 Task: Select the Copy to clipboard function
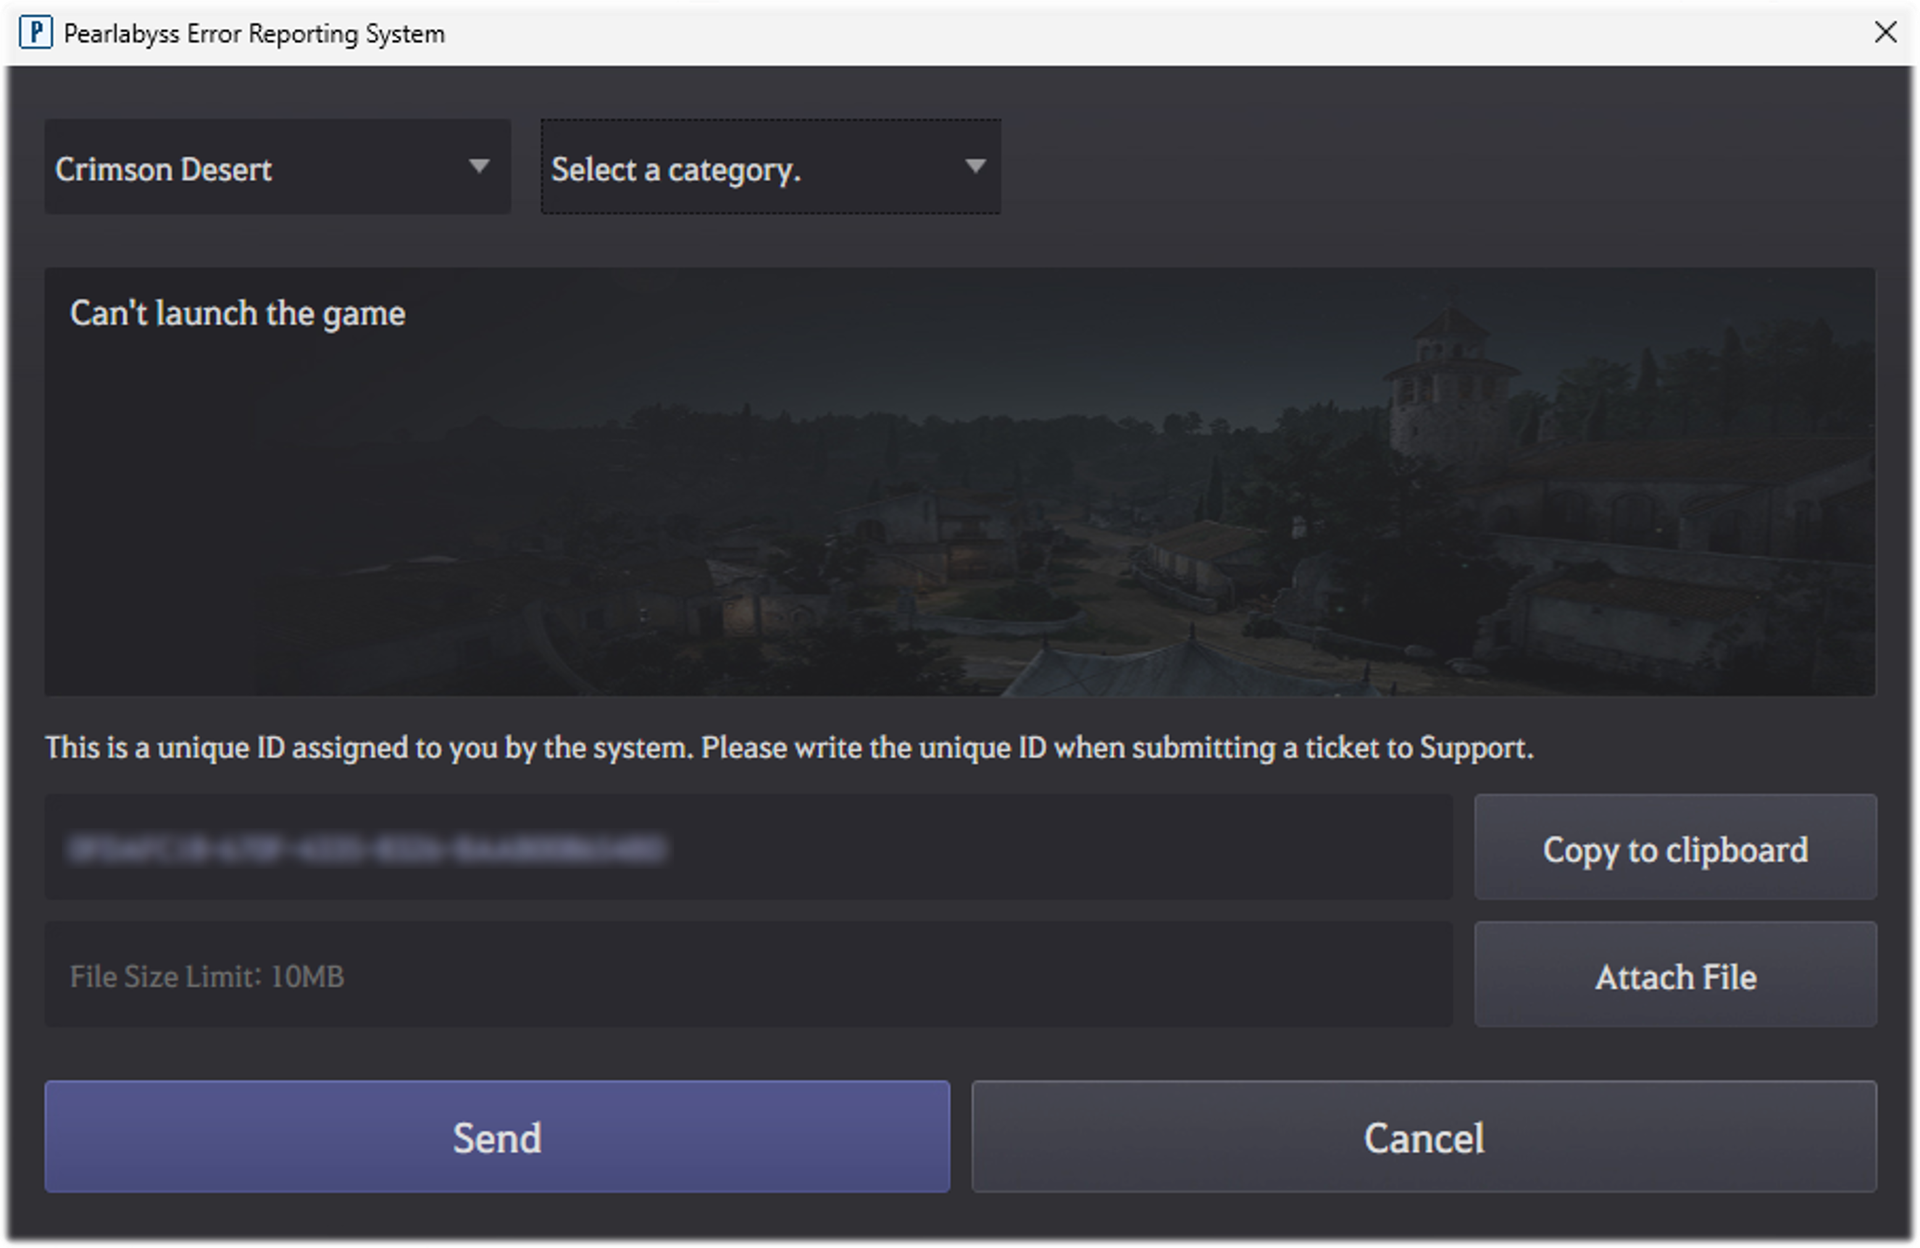[1675, 848]
